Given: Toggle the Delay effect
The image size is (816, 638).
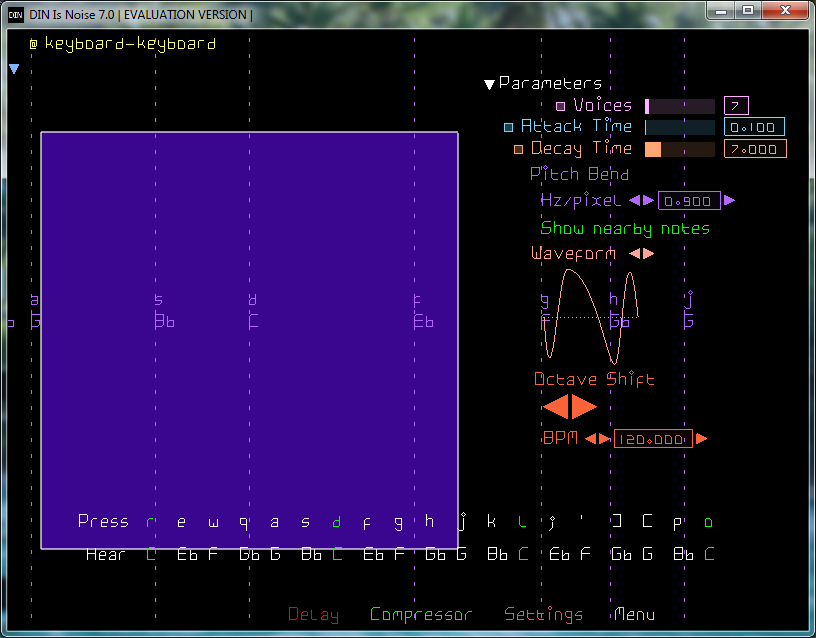Looking at the screenshot, I should point(313,614).
